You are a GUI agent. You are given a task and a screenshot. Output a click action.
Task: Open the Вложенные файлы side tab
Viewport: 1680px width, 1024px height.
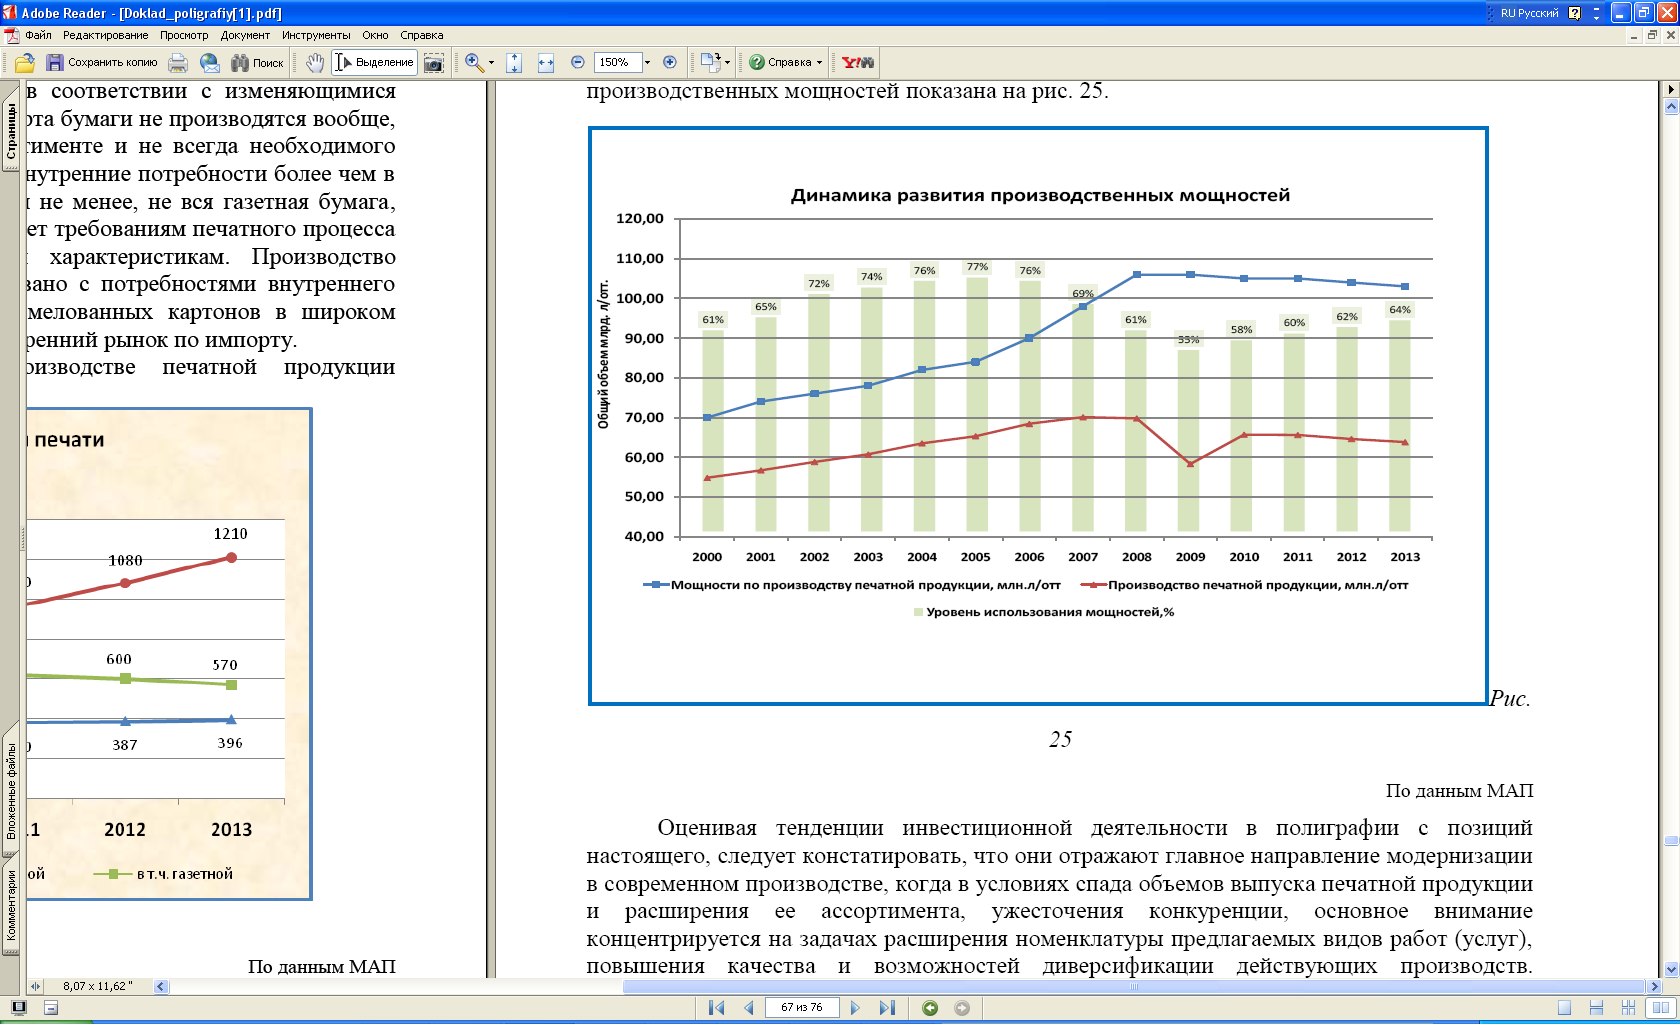click(11, 790)
